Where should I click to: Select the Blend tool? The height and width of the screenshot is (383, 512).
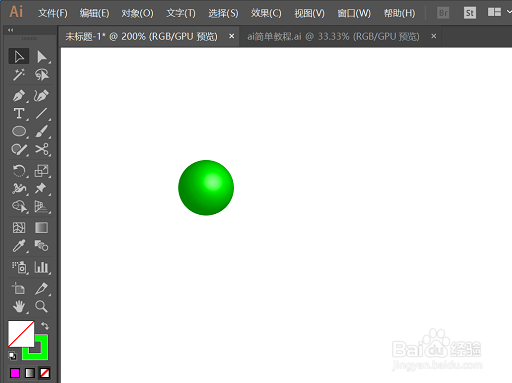click(x=42, y=246)
